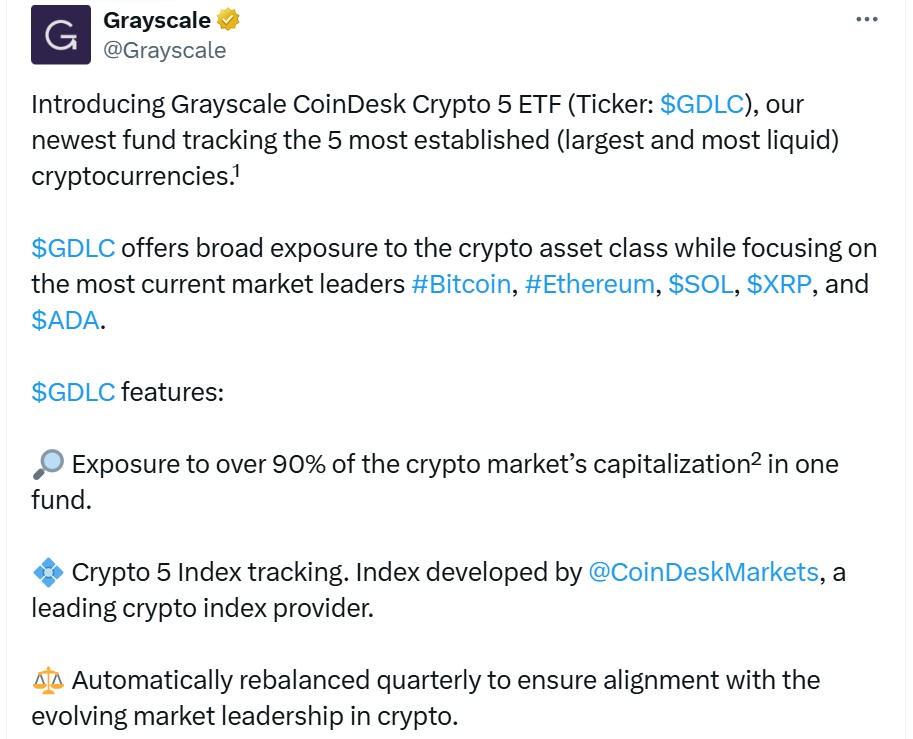Open the three-dot more options menu
The height and width of the screenshot is (739, 913).
tap(866, 20)
